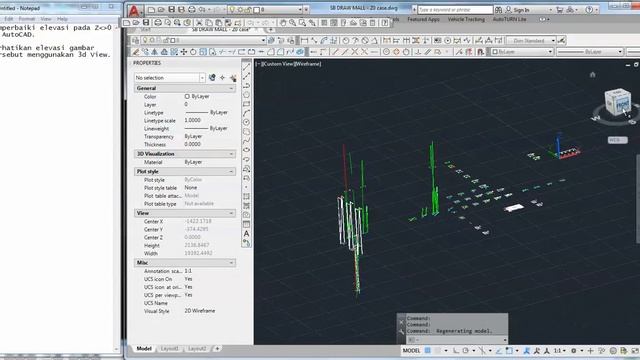Click the ViewCube in the drawing area
This screenshot has width=640, height=360.
tap(617, 102)
